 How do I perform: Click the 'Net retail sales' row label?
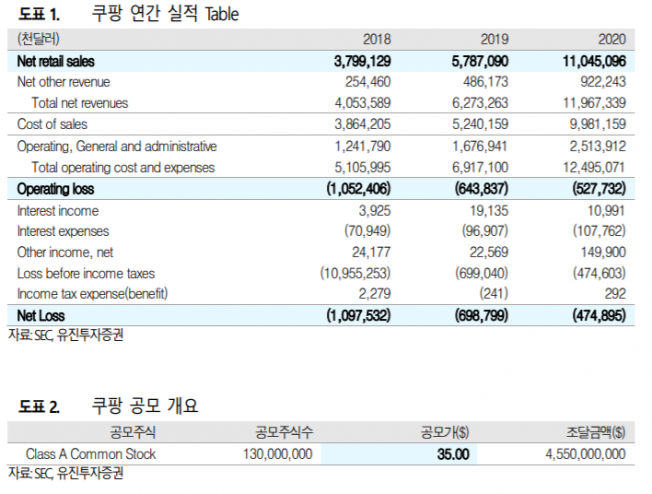(56, 62)
